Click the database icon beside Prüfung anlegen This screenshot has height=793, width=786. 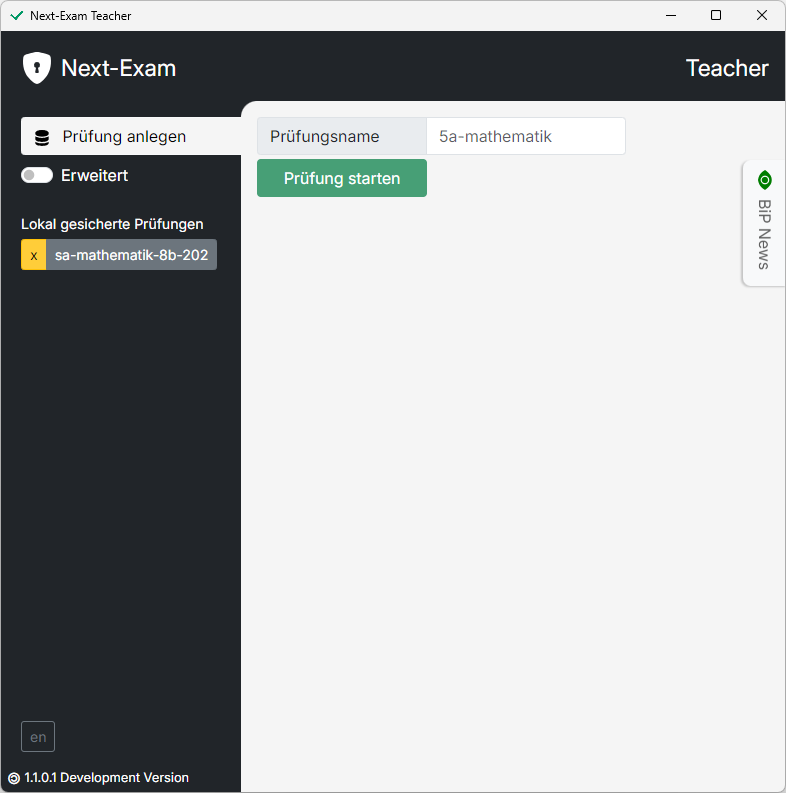pyautogui.click(x=42, y=138)
